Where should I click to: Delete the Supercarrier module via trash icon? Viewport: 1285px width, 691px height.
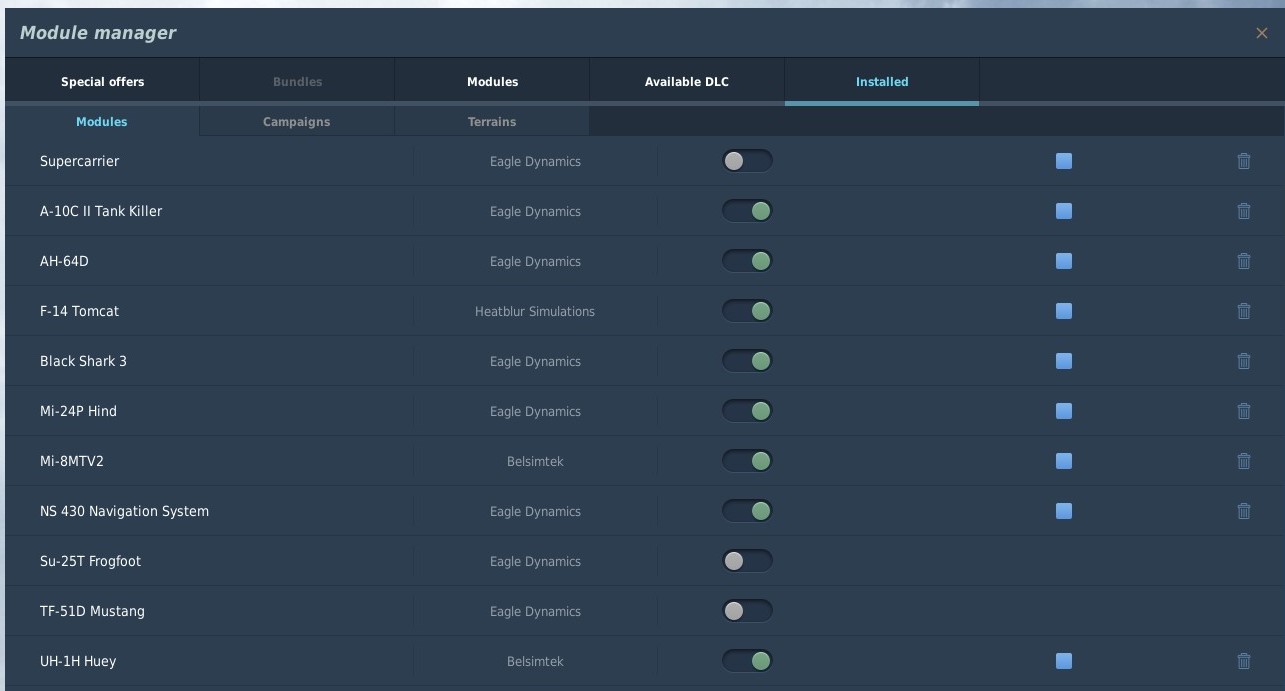[1244, 161]
